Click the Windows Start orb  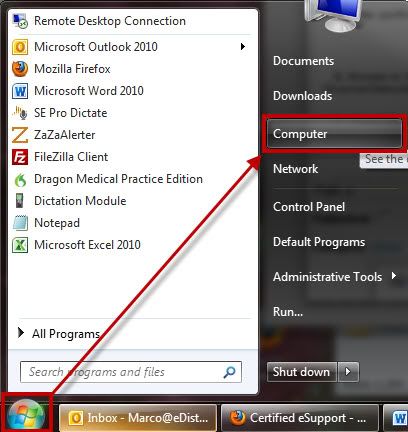(26, 414)
